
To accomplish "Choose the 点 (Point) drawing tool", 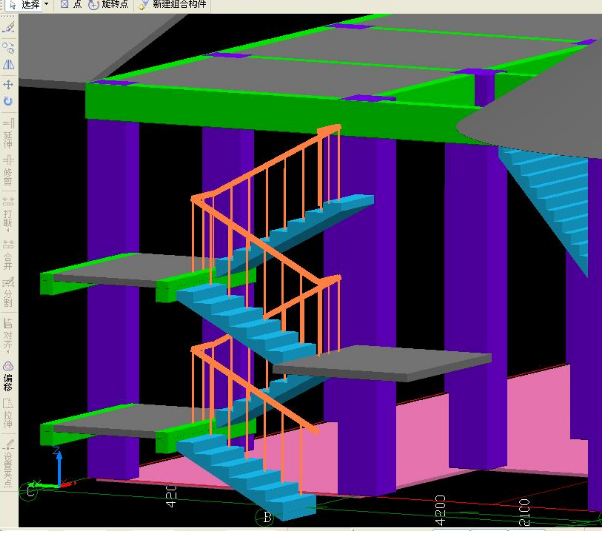I will click(x=71, y=4).
